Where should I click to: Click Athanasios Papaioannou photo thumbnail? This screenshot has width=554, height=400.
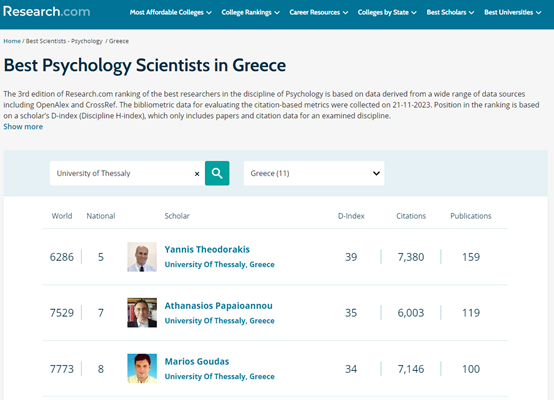click(x=142, y=313)
